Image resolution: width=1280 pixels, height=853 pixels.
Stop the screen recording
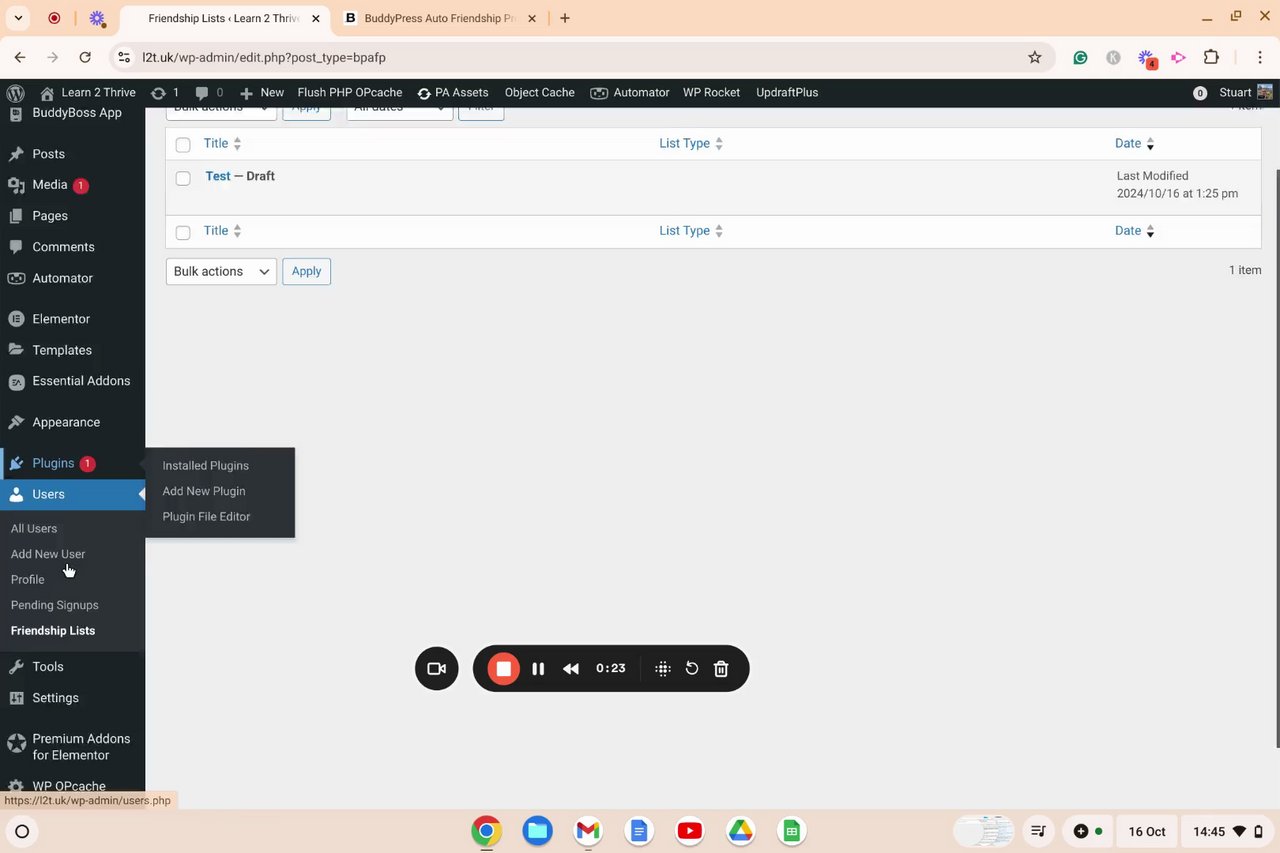coord(504,669)
